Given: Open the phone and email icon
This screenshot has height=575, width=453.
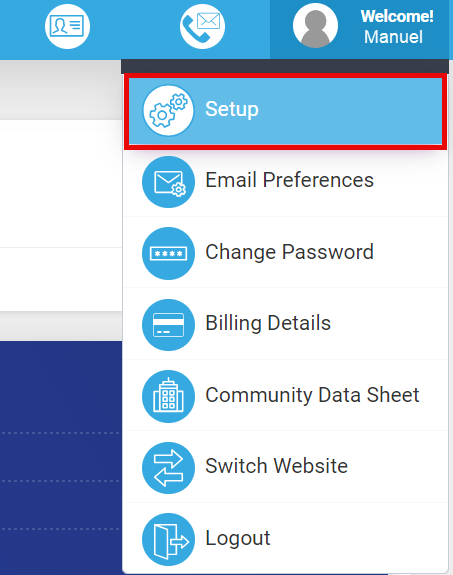Looking at the screenshot, I should (x=202, y=26).
